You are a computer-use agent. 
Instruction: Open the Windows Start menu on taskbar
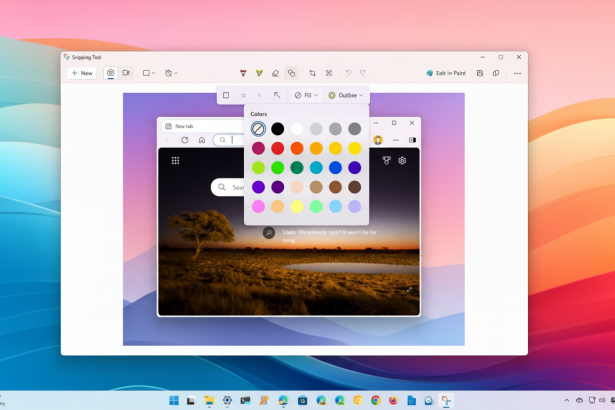tap(174, 400)
